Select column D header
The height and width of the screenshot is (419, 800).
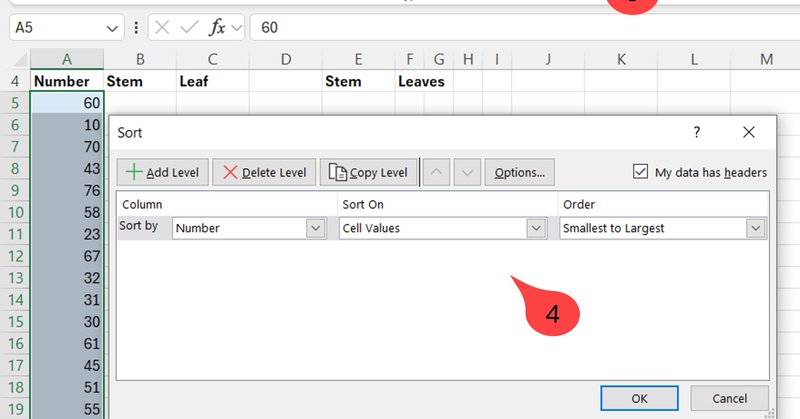(x=286, y=59)
